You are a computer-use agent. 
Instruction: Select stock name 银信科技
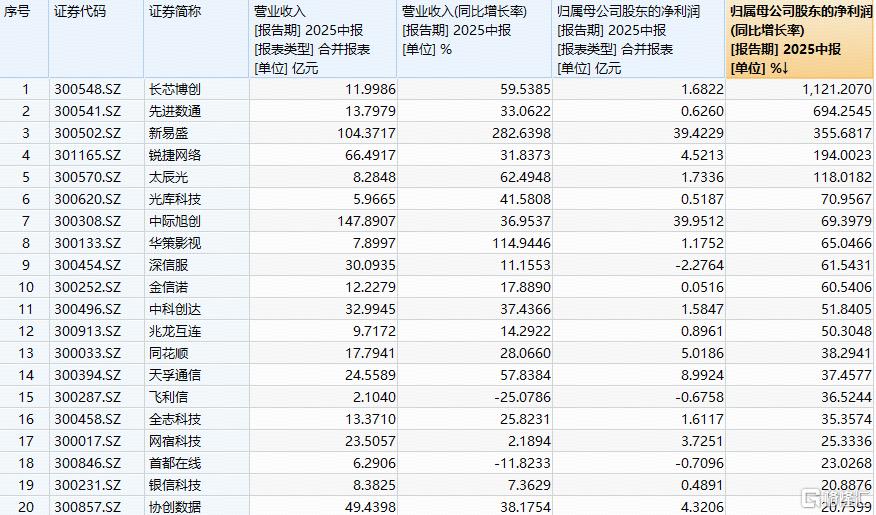pos(175,486)
